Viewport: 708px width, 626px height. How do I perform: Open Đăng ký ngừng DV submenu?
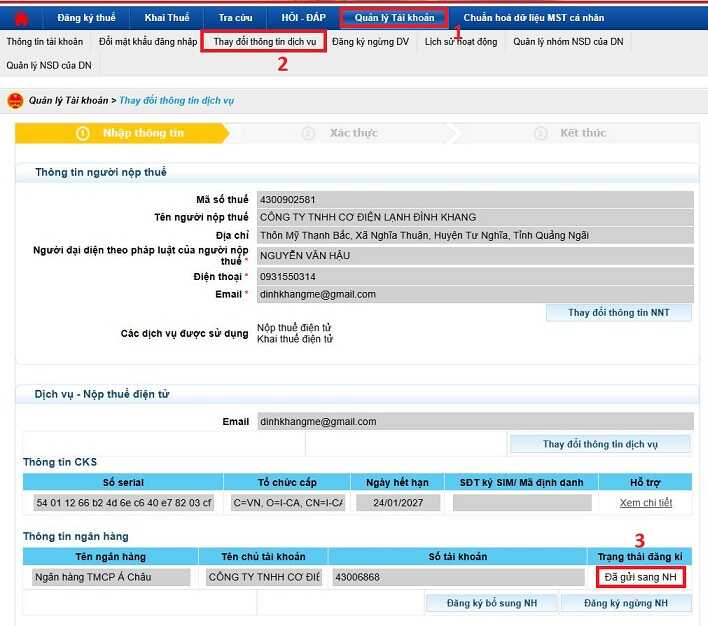(370, 42)
